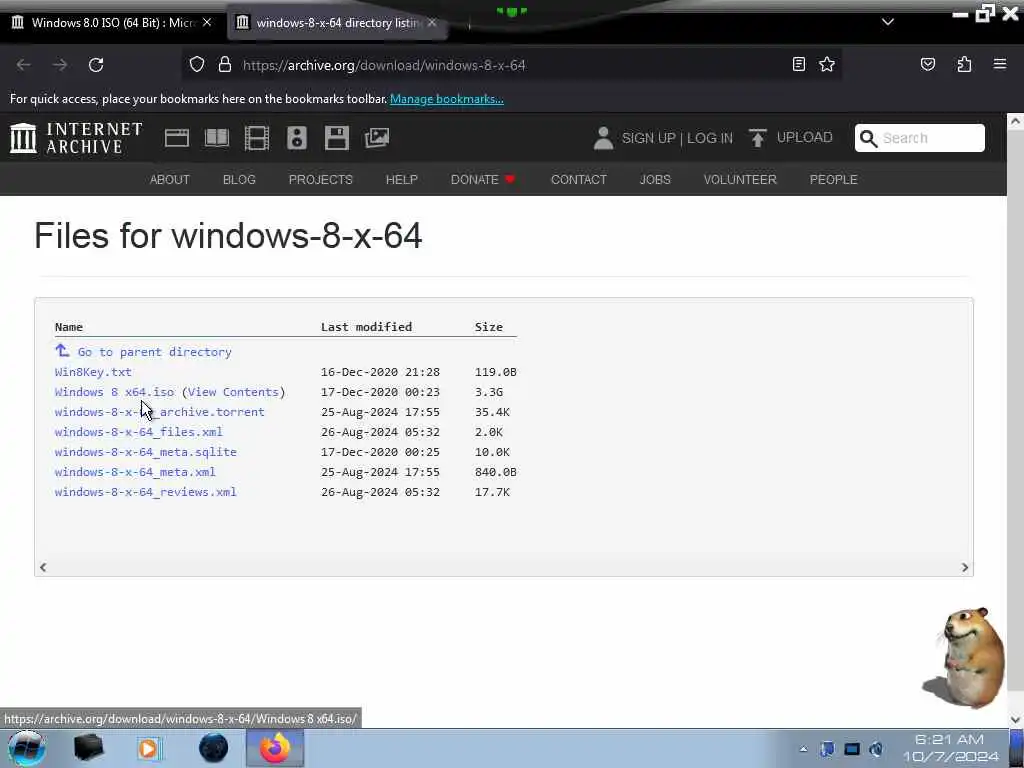Screen dimensions: 1024x768
Task: Open the extensions puzzle icon
Action: point(964,64)
